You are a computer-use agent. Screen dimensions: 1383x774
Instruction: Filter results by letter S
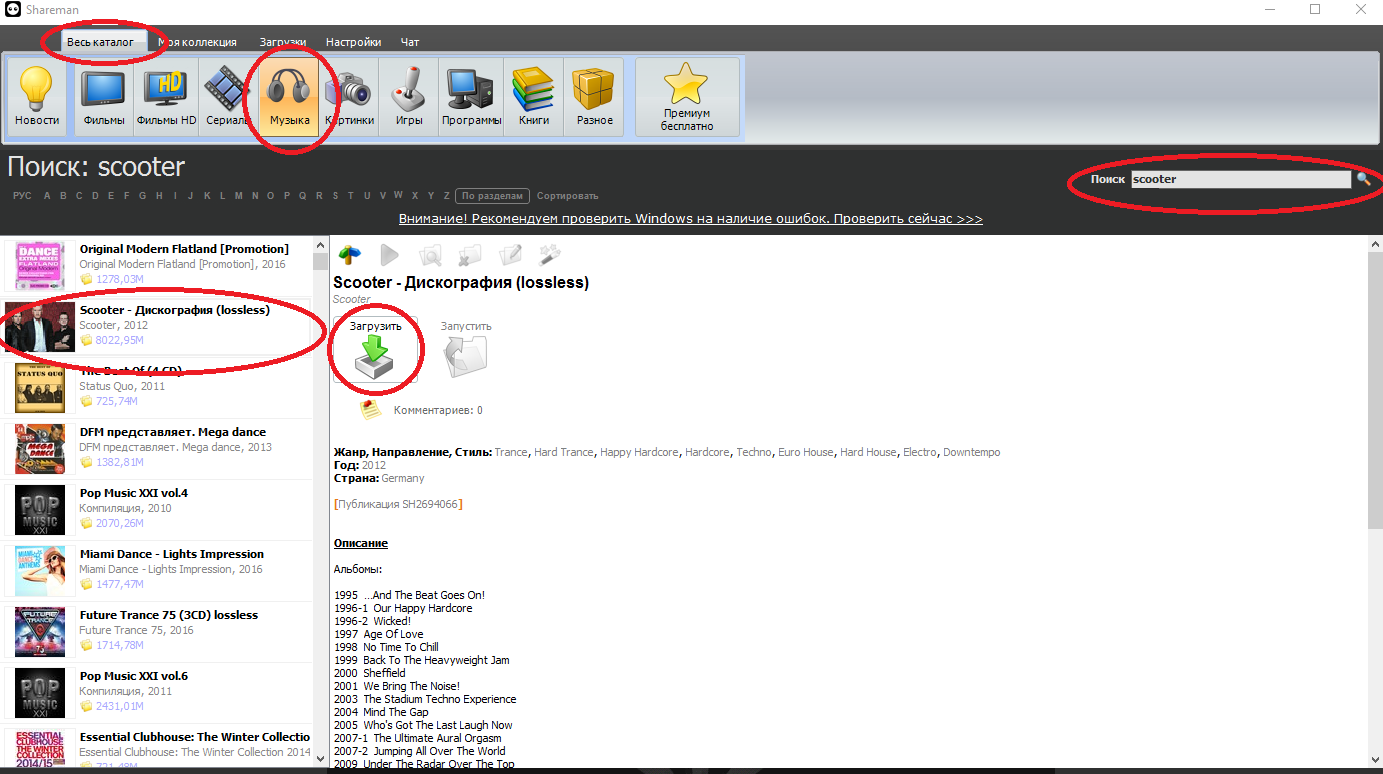[x=335, y=196]
